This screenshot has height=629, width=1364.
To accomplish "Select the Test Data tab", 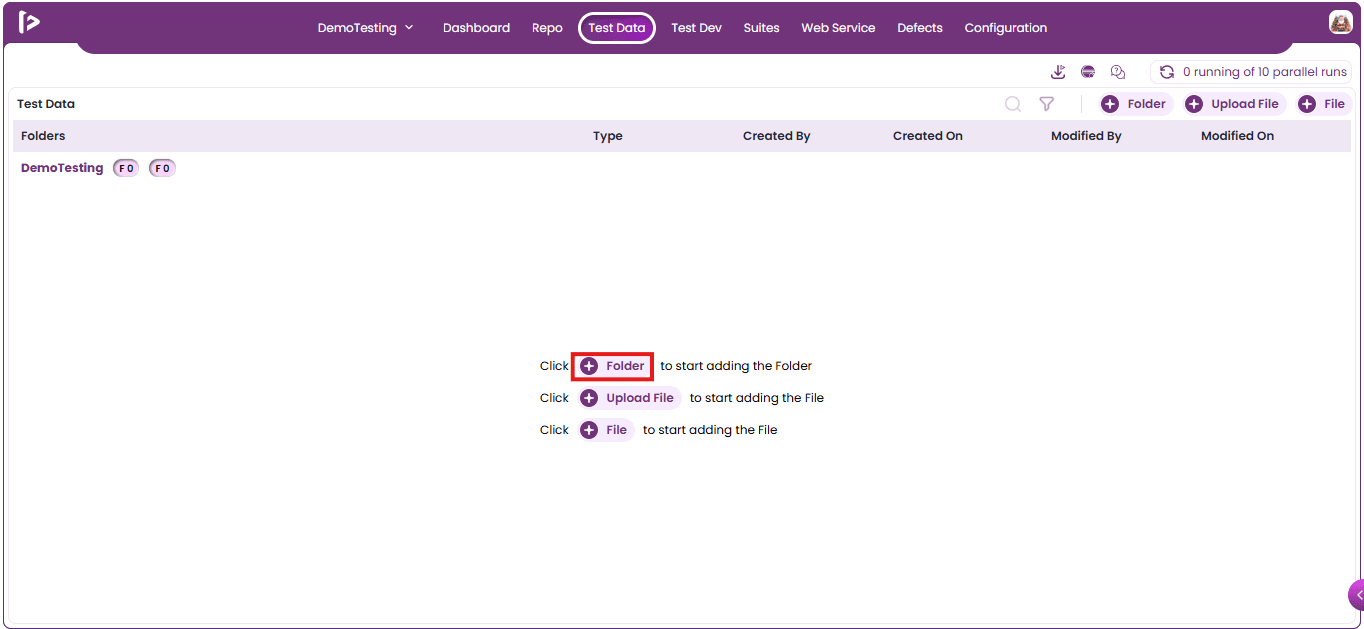I will (x=617, y=28).
